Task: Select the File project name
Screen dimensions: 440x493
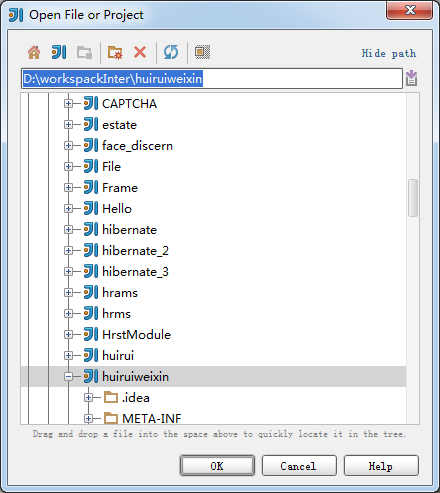Action: click(x=111, y=167)
